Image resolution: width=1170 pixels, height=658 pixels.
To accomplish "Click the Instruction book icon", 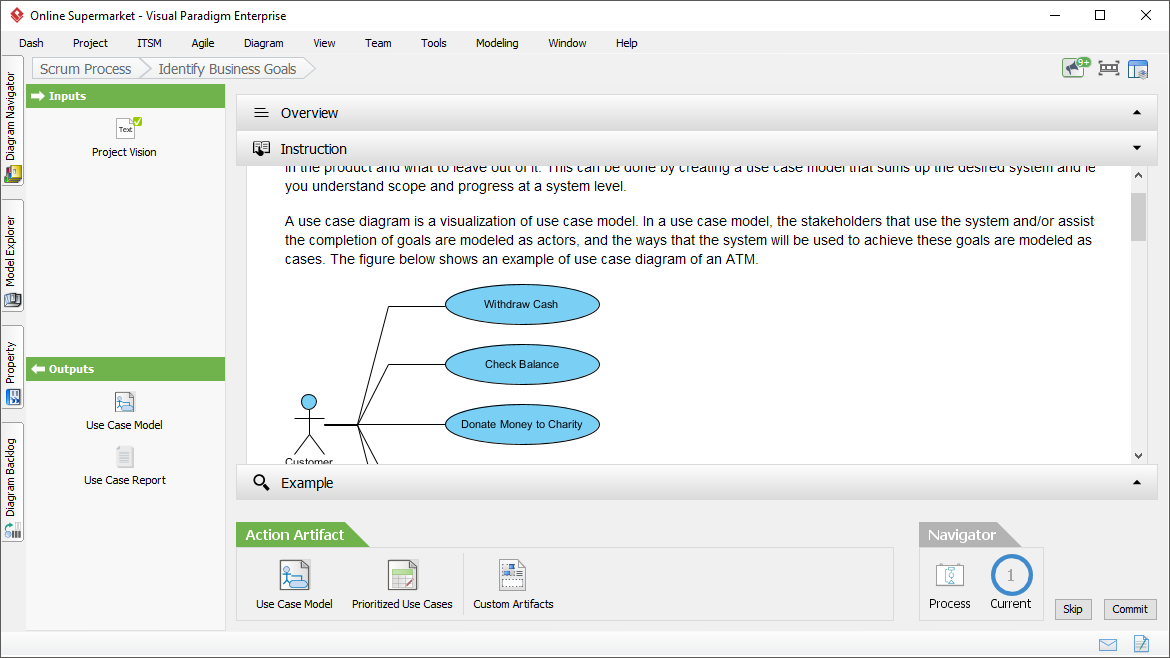I will point(261,148).
